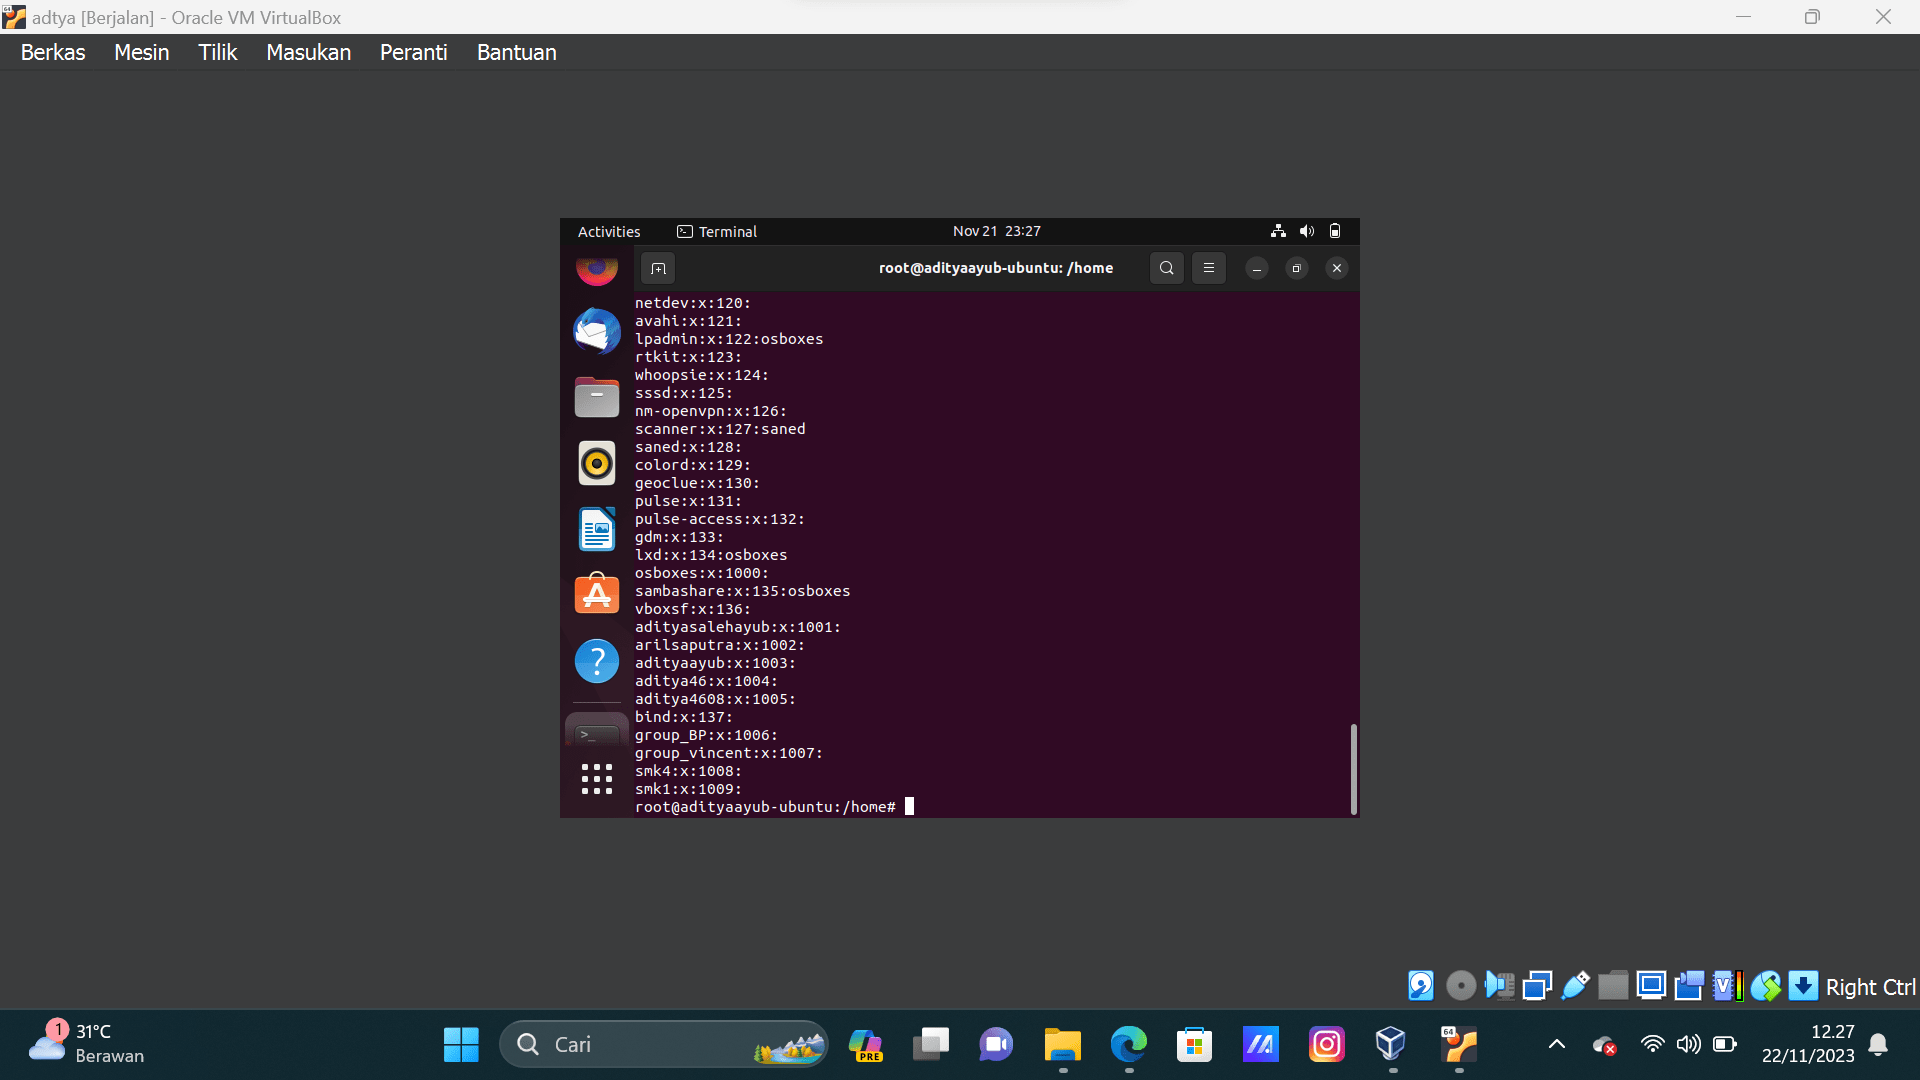Open the Tilik menu
Image resolution: width=1920 pixels, height=1080 pixels.
(217, 52)
